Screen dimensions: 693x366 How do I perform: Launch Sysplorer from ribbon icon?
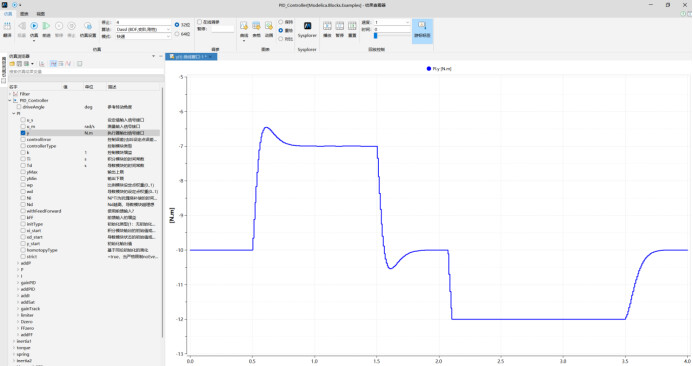click(307, 26)
